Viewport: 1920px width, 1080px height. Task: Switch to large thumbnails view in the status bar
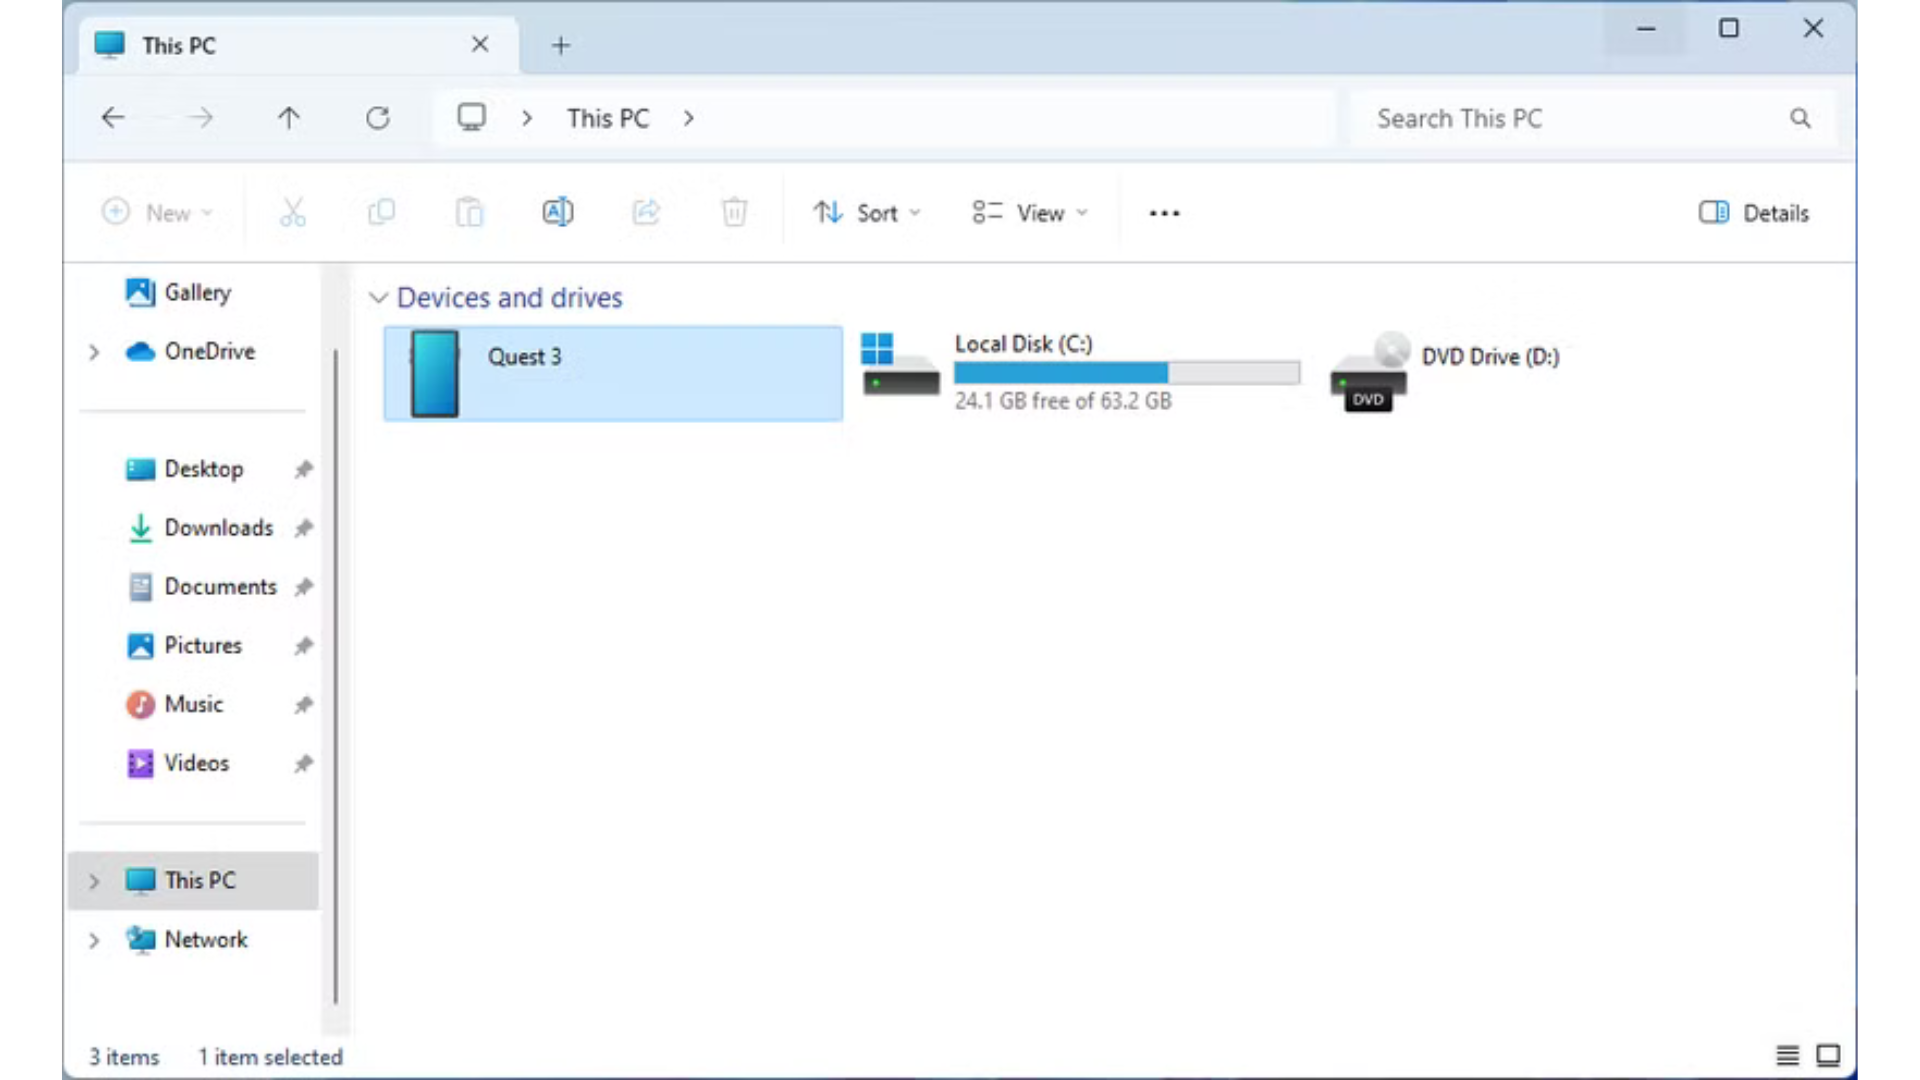(1828, 1055)
